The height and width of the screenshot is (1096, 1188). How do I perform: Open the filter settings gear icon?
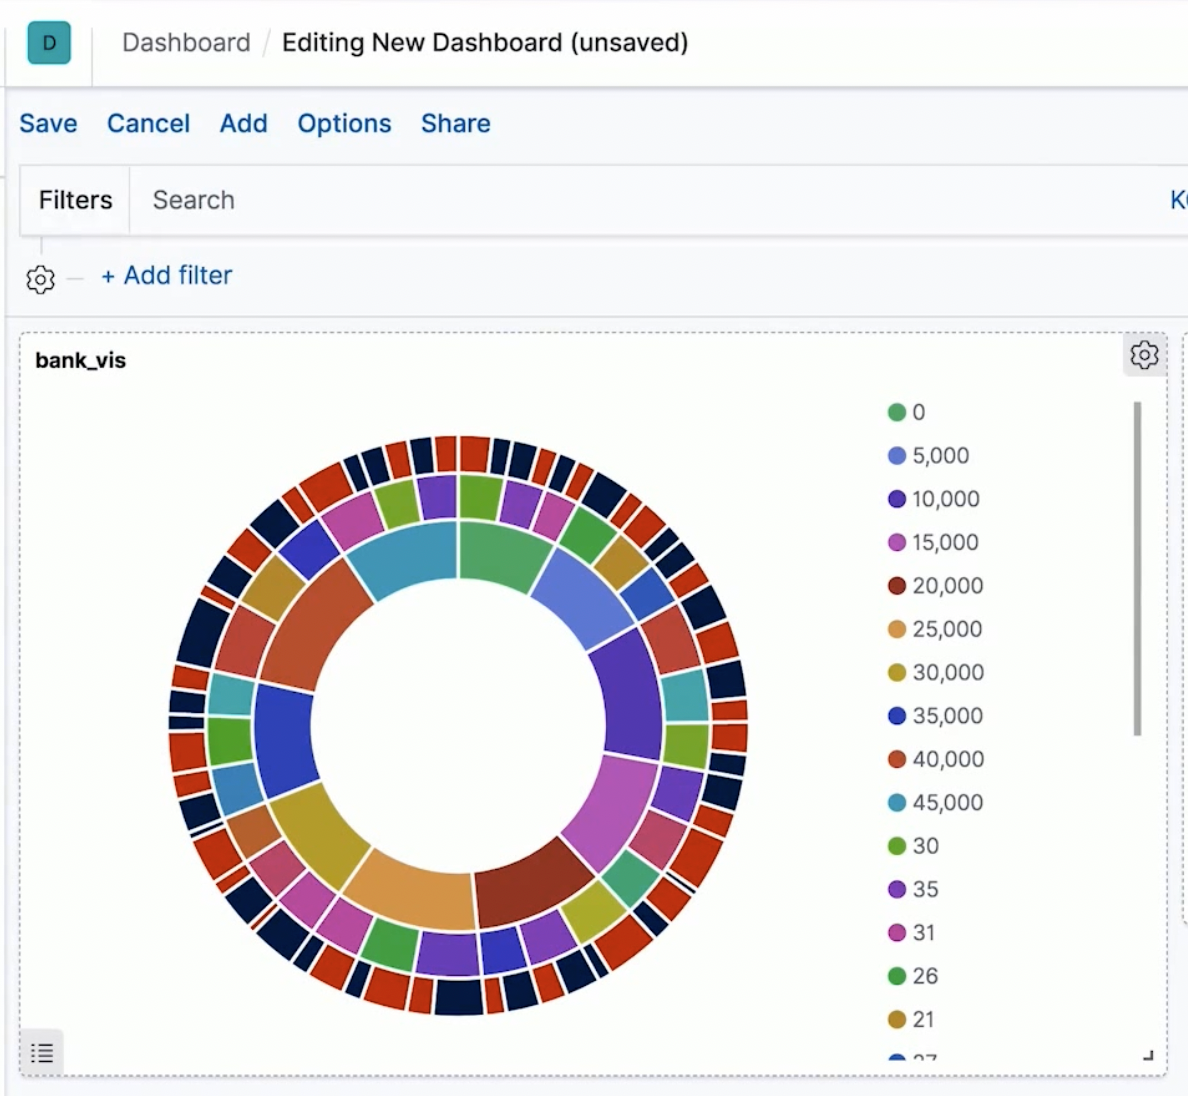point(40,279)
